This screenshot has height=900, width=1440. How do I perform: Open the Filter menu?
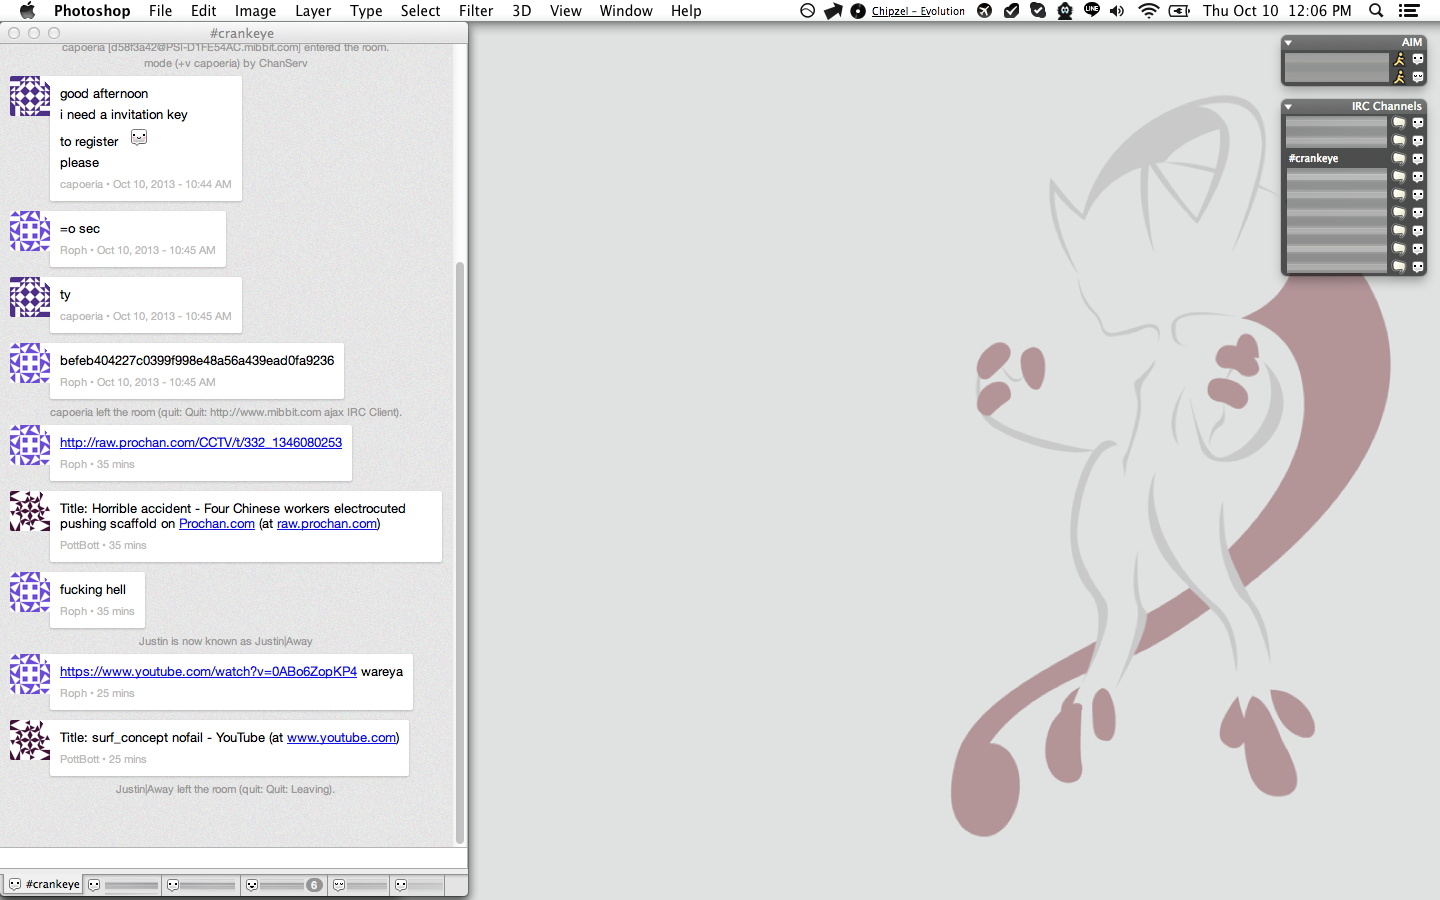point(475,11)
